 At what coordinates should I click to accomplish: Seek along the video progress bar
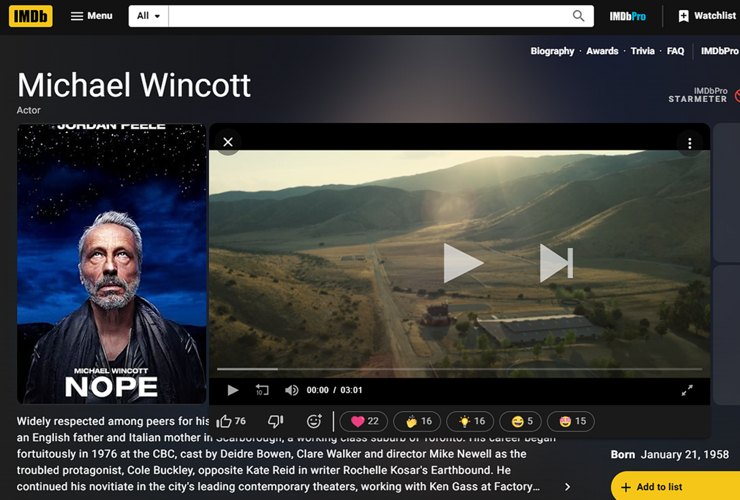point(459,369)
